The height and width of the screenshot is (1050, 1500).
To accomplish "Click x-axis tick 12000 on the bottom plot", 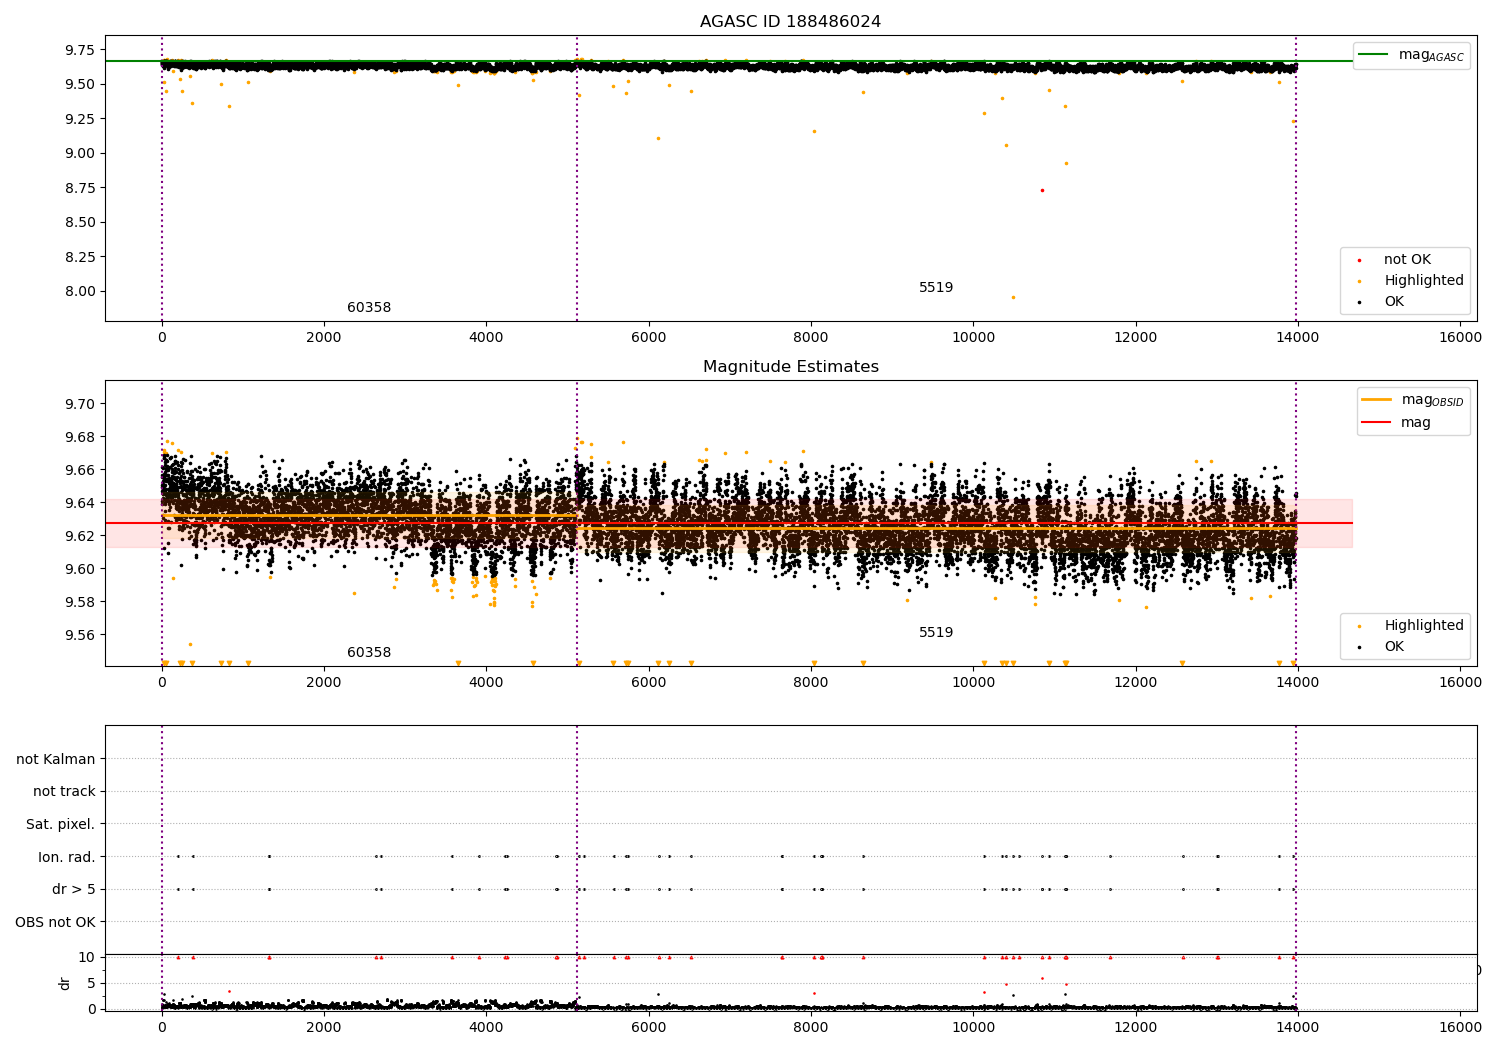I will tap(1135, 1028).
